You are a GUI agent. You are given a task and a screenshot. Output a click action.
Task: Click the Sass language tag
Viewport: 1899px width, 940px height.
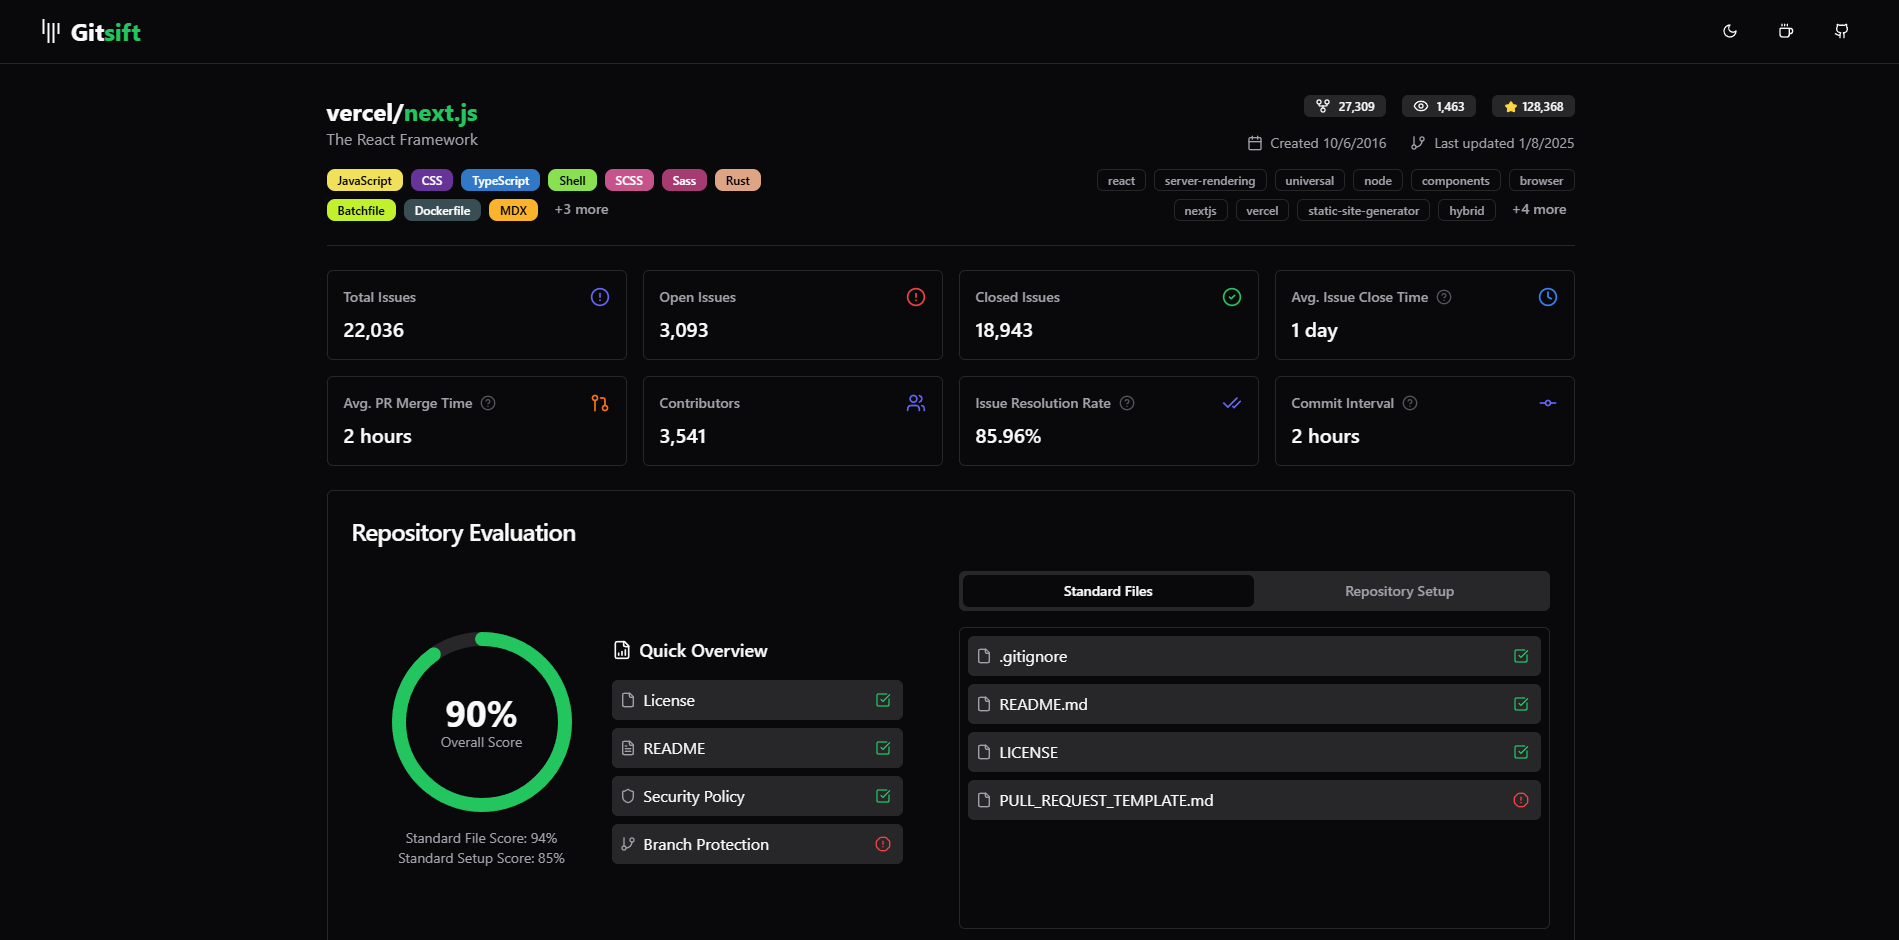[684, 180]
